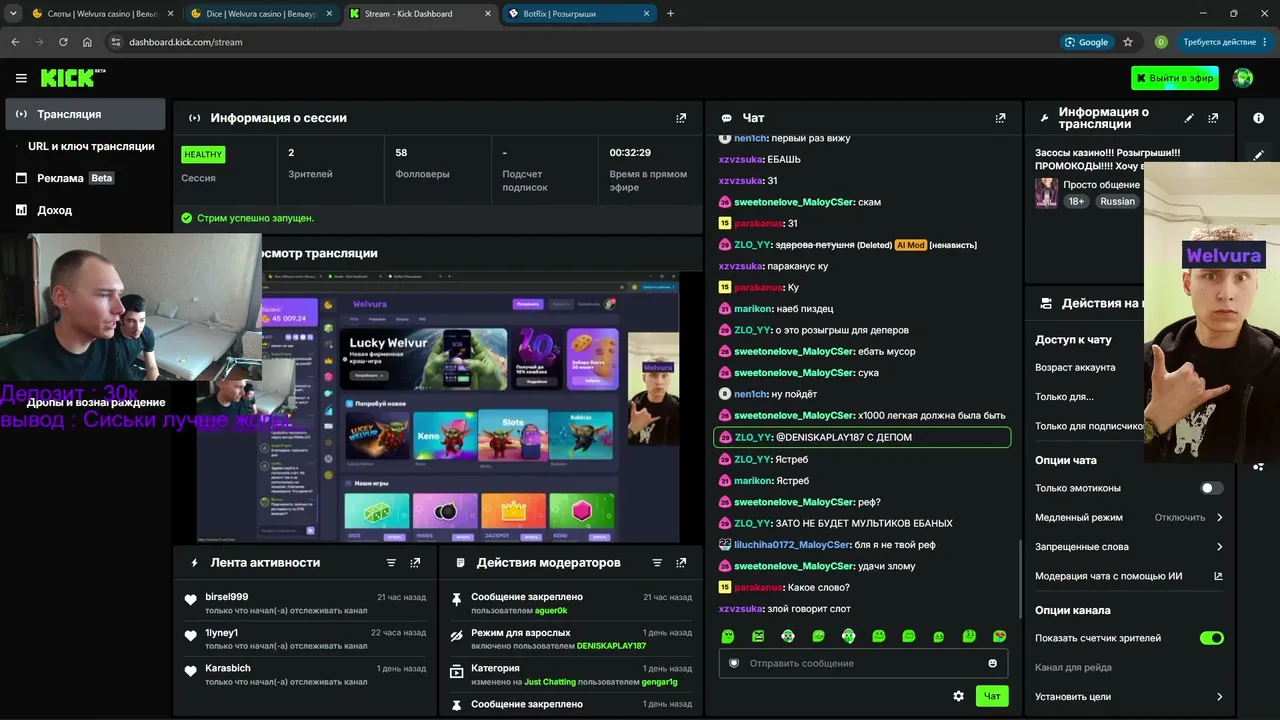Click the 18+ tag

(1076, 201)
